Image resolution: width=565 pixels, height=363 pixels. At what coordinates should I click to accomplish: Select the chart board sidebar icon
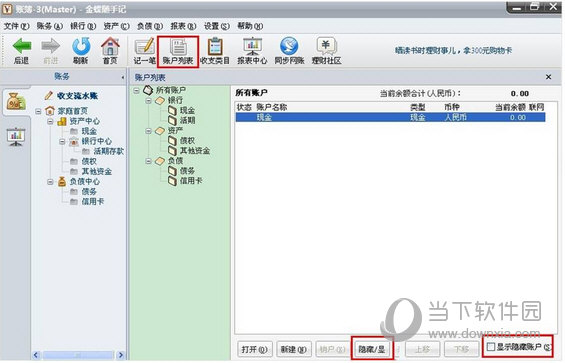[16, 137]
